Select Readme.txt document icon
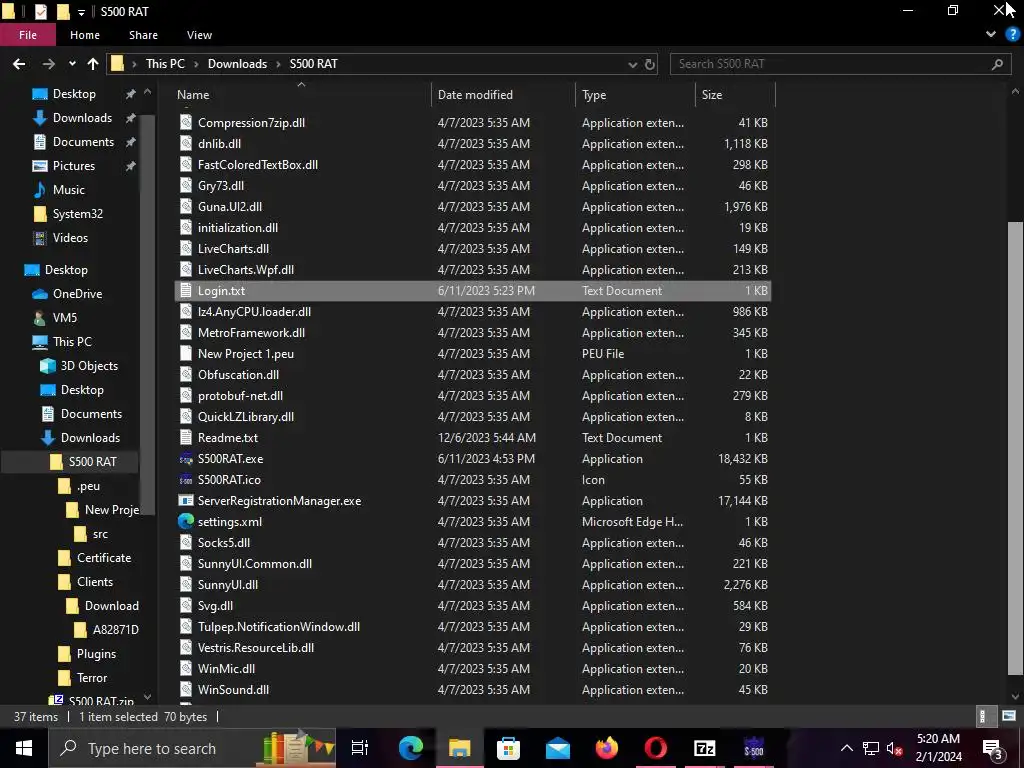 186,438
